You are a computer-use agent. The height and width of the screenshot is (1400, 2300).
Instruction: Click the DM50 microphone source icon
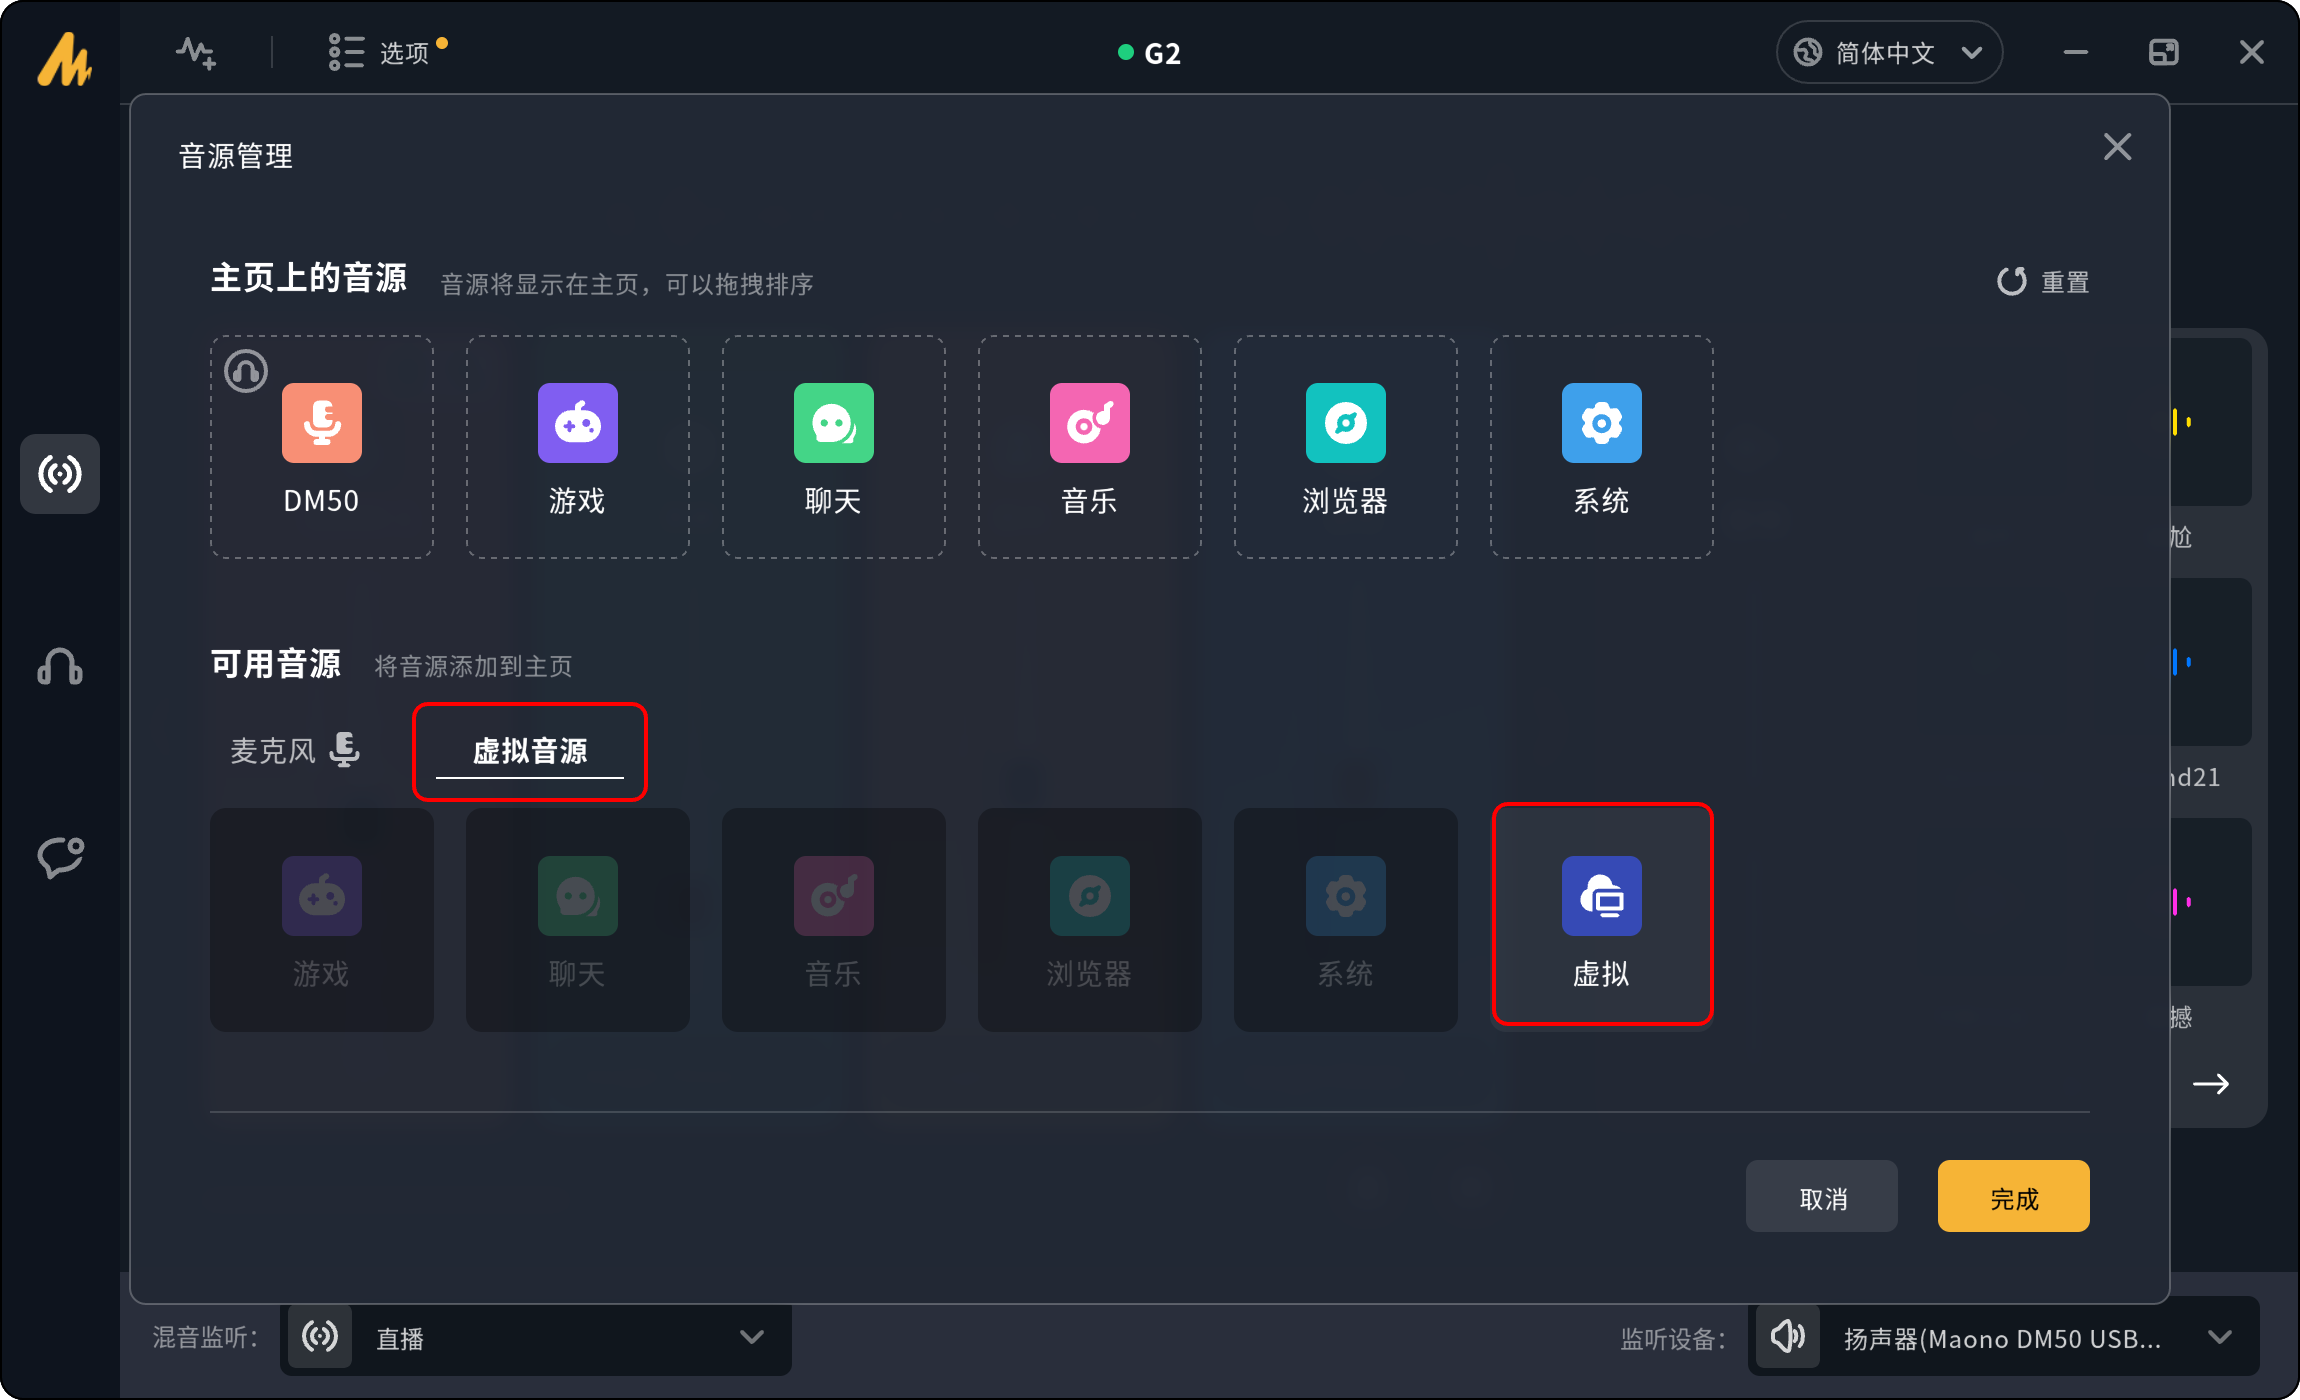point(321,423)
